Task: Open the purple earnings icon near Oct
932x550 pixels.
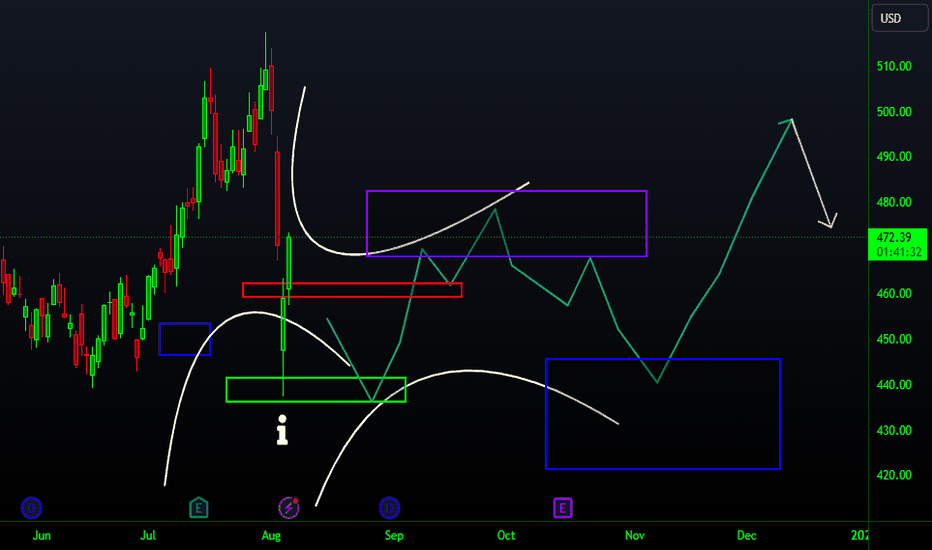Action: (562, 508)
